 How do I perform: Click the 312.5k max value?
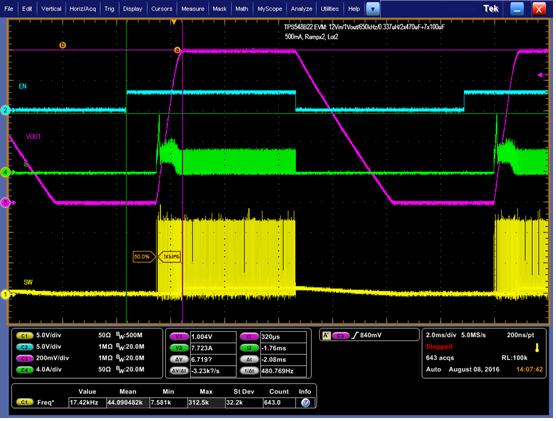[206, 403]
